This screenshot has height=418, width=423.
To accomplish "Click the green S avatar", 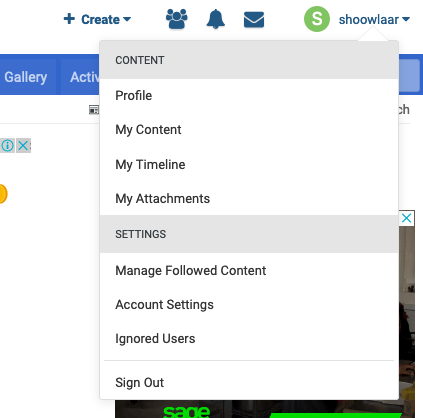I will [317, 19].
